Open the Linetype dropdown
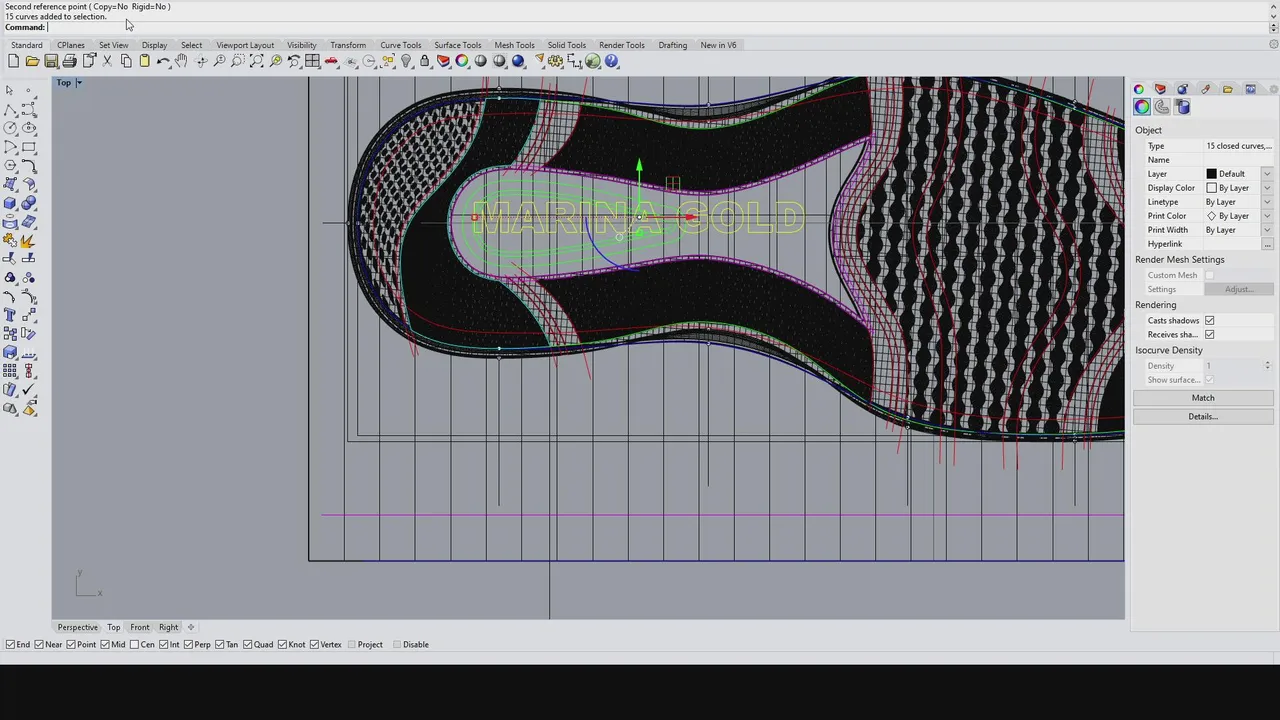This screenshot has width=1280, height=720. tap(1267, 202)
